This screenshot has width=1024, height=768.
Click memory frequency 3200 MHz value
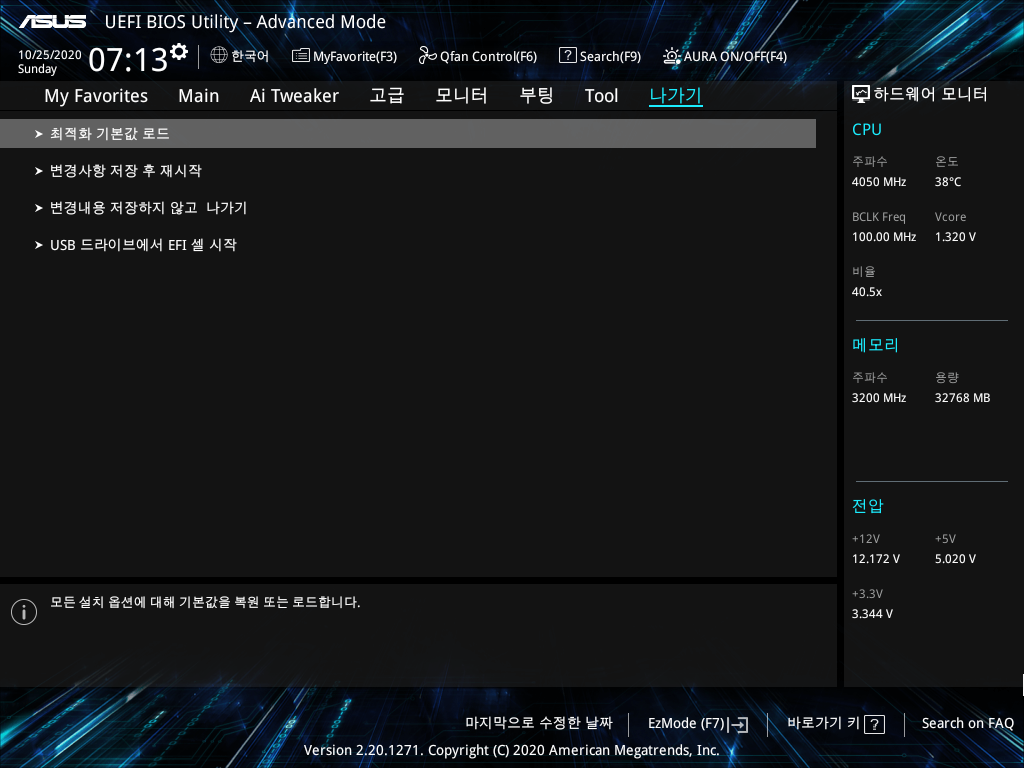878,398
